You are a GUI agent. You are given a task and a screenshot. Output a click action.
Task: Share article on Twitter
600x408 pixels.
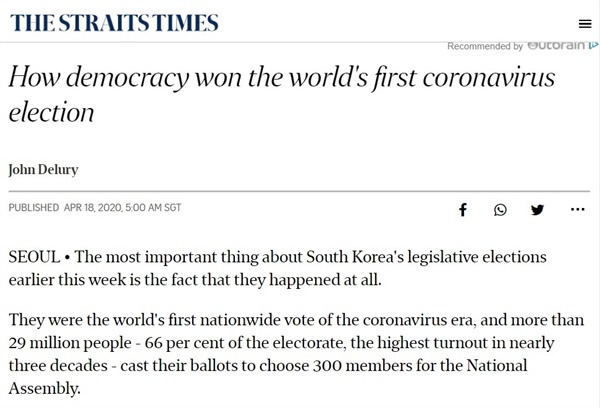pos(537,210)
